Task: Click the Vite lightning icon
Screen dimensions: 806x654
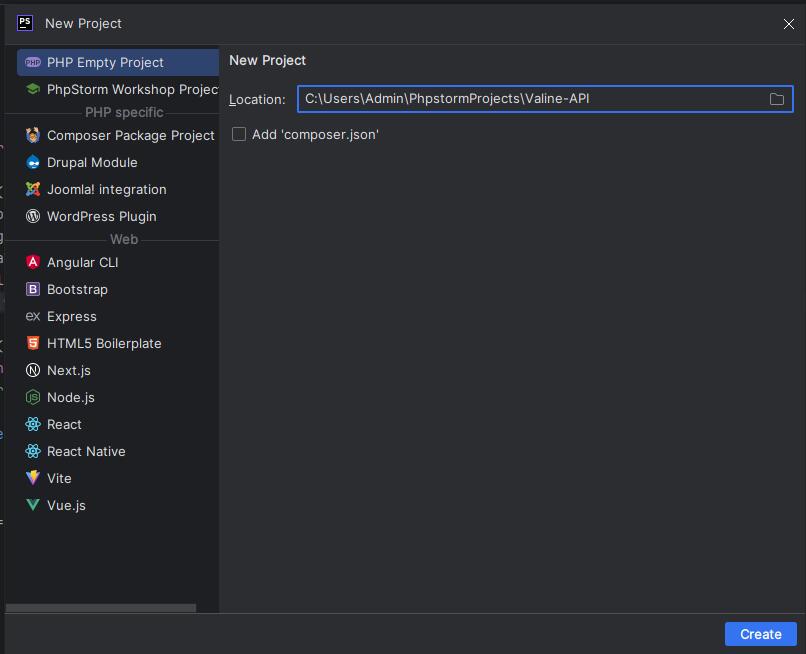Action: point(33,478)
